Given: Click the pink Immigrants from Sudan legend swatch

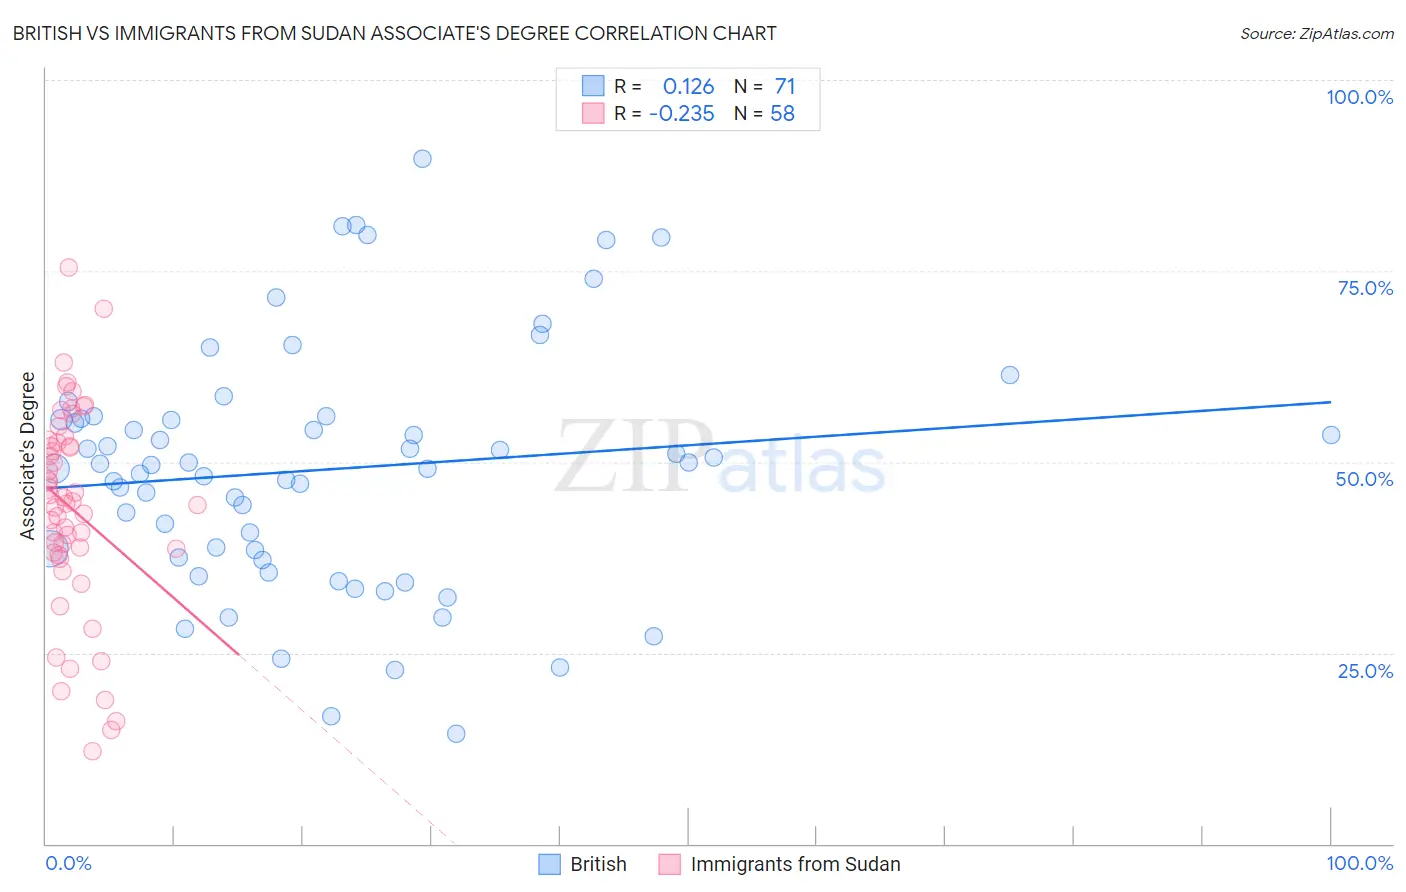Looking at the screenshot, I should tap(669, 864).
